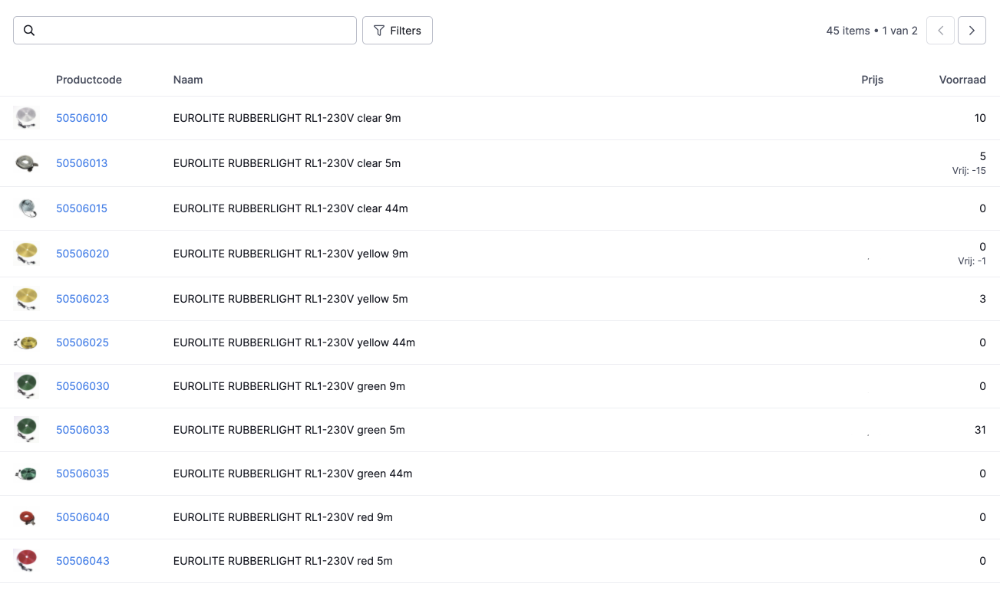This screenshot has width=1000, height=590.
Task: Click thumbnail of clear 44m rubberlight
Action: click(27, 208)
